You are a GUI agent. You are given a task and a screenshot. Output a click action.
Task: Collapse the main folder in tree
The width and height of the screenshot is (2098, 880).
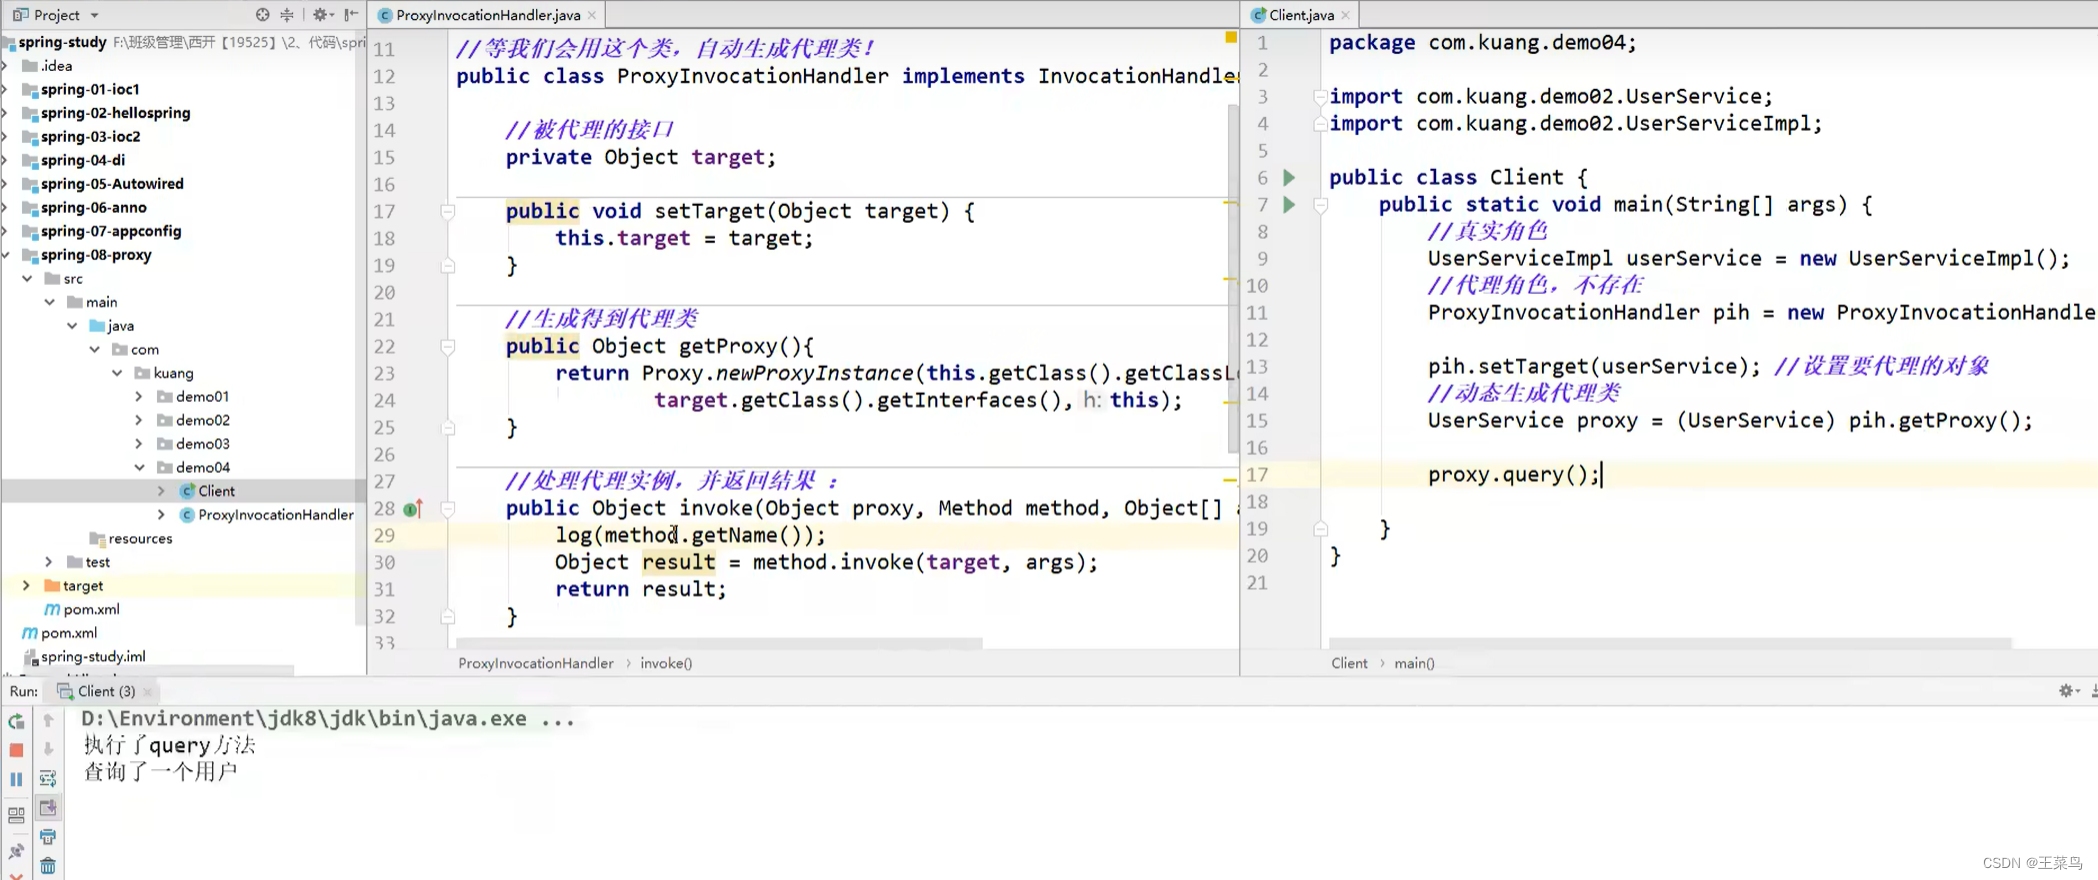[x=49, y=302]
